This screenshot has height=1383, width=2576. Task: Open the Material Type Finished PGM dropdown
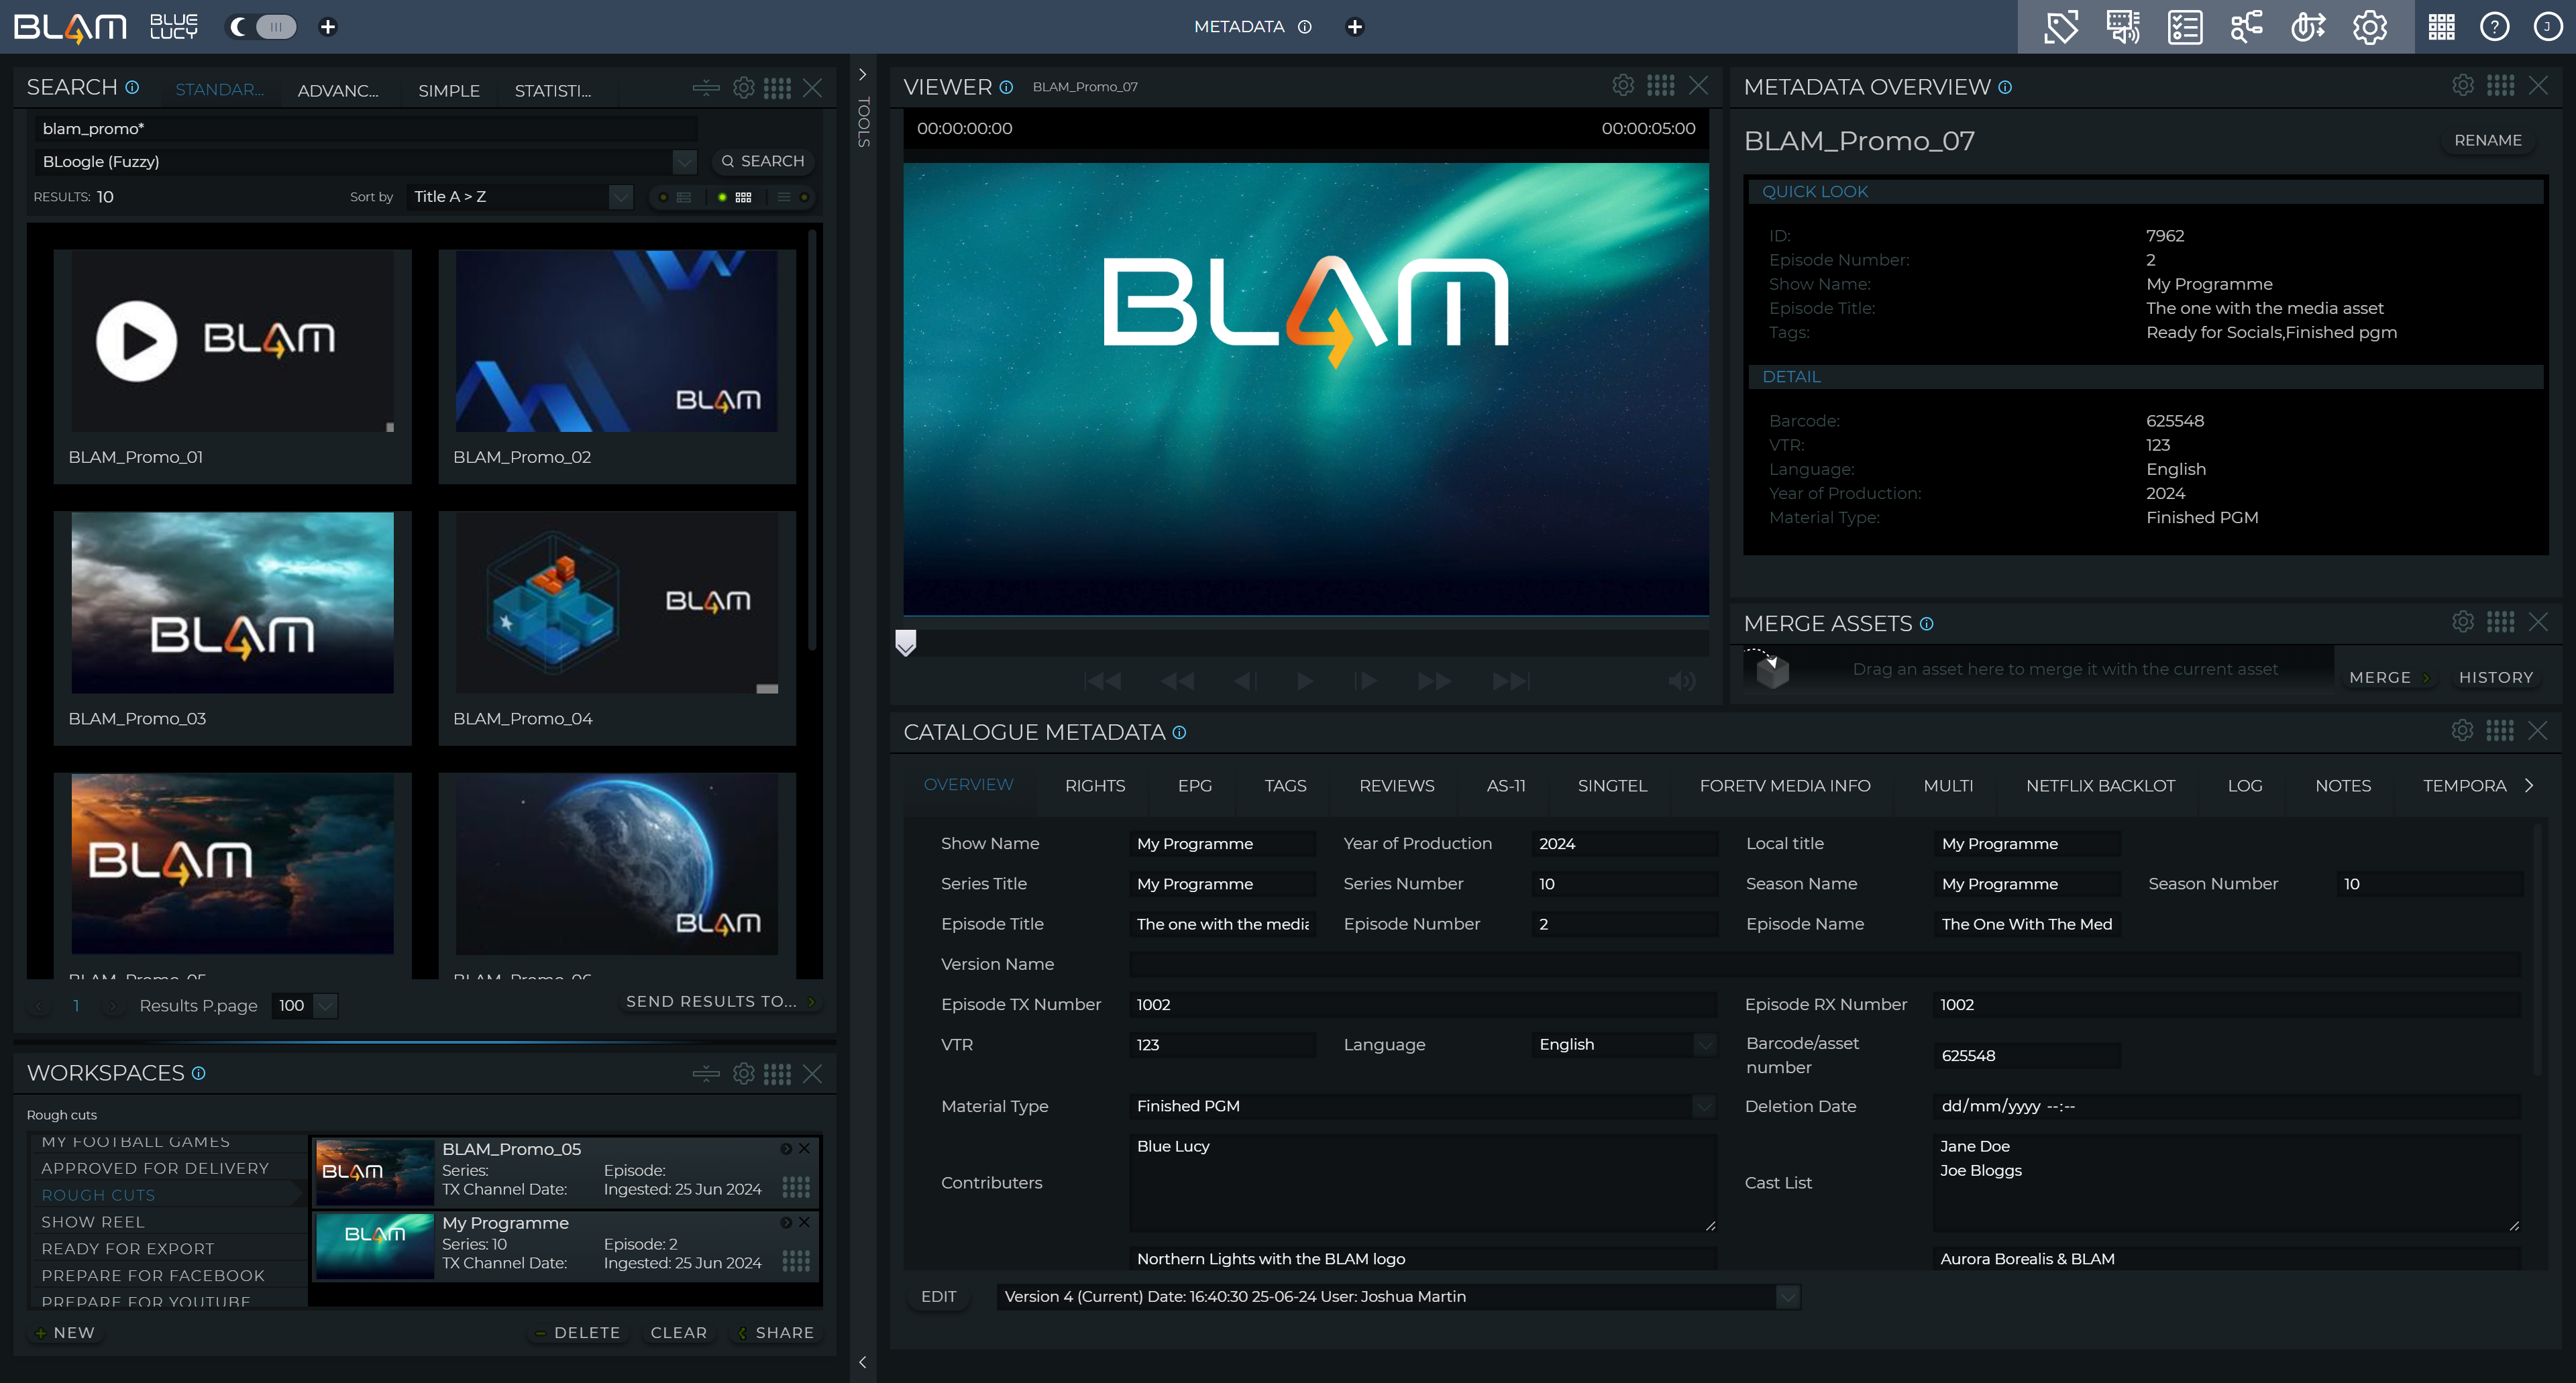point(1704,1106)
